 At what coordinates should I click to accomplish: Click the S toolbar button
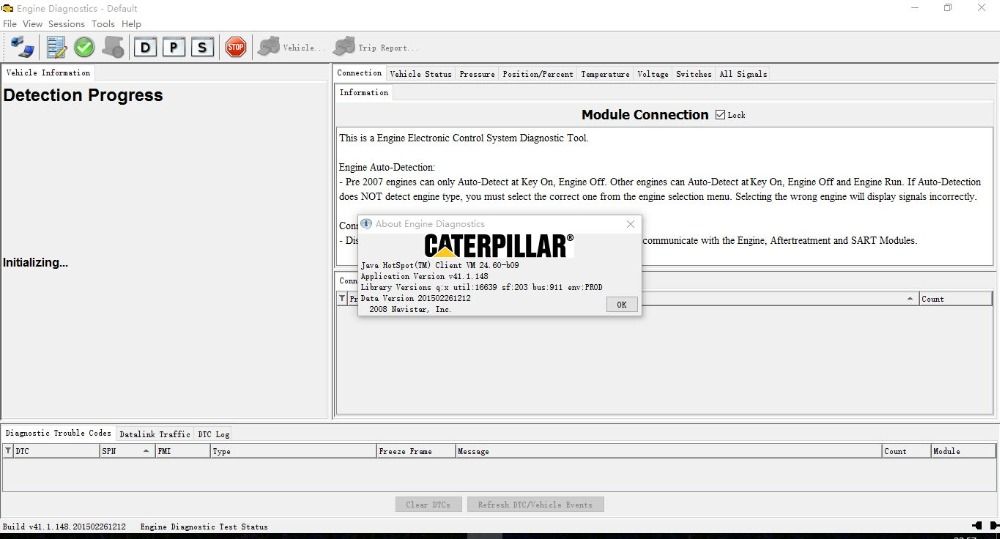point(202,47)
